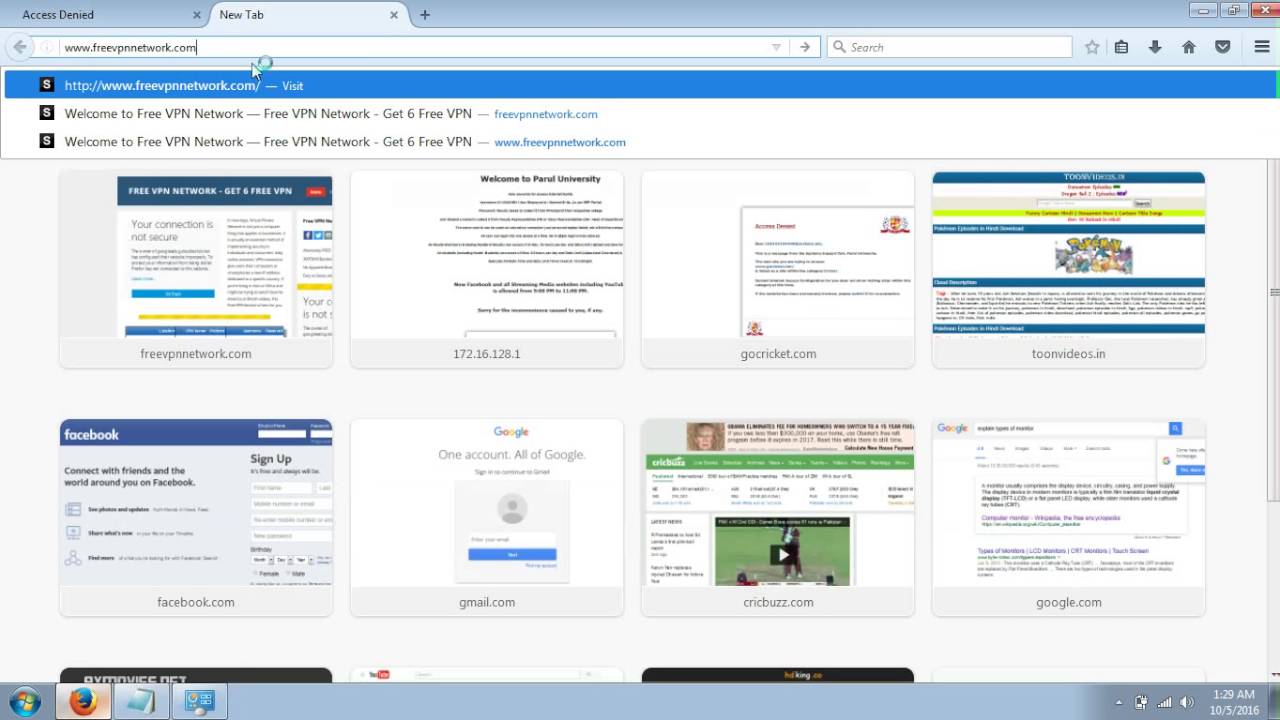
Task: Click the Windows Start button
Action: [25, 701]
